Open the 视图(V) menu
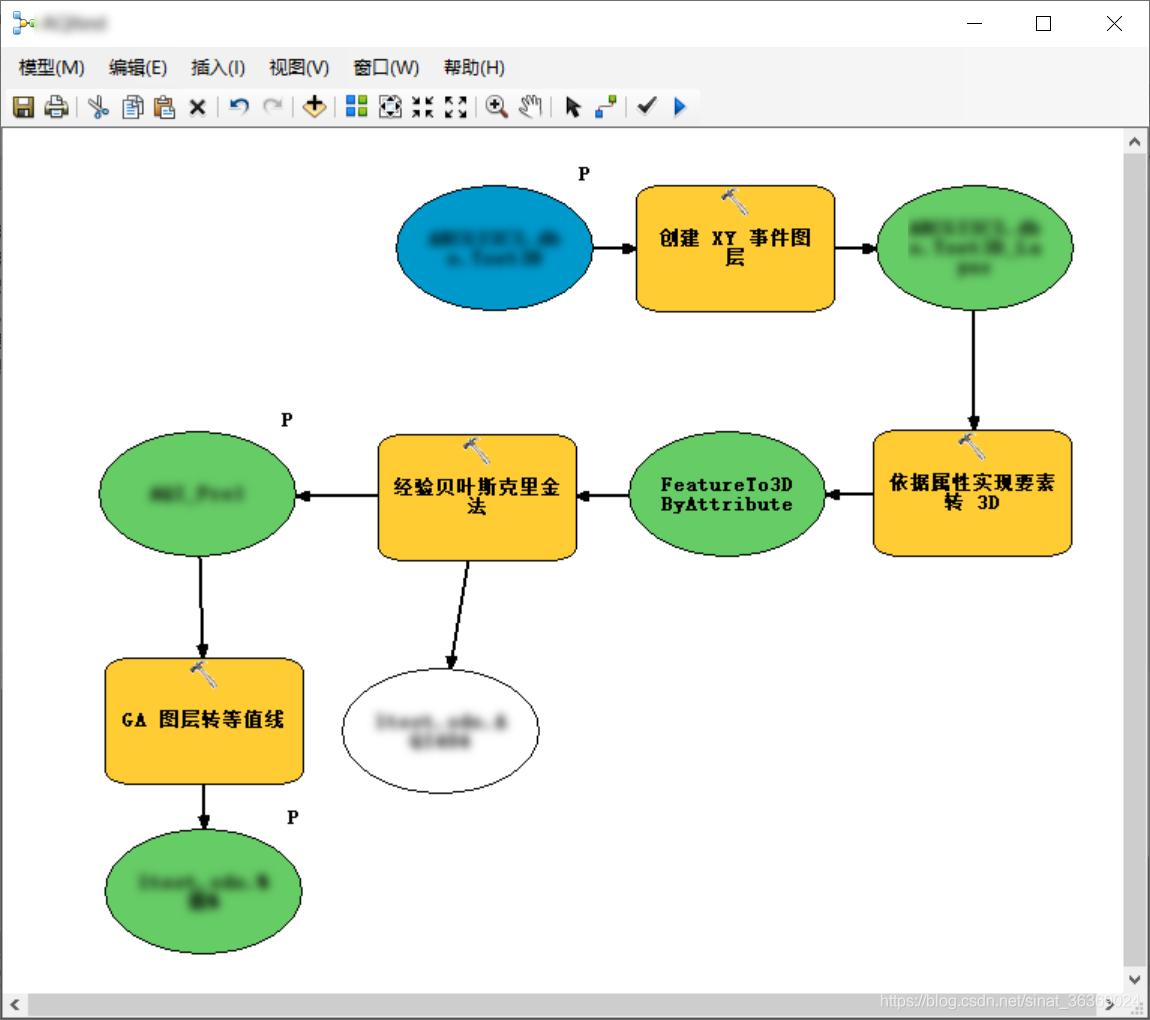 (297, 68)
